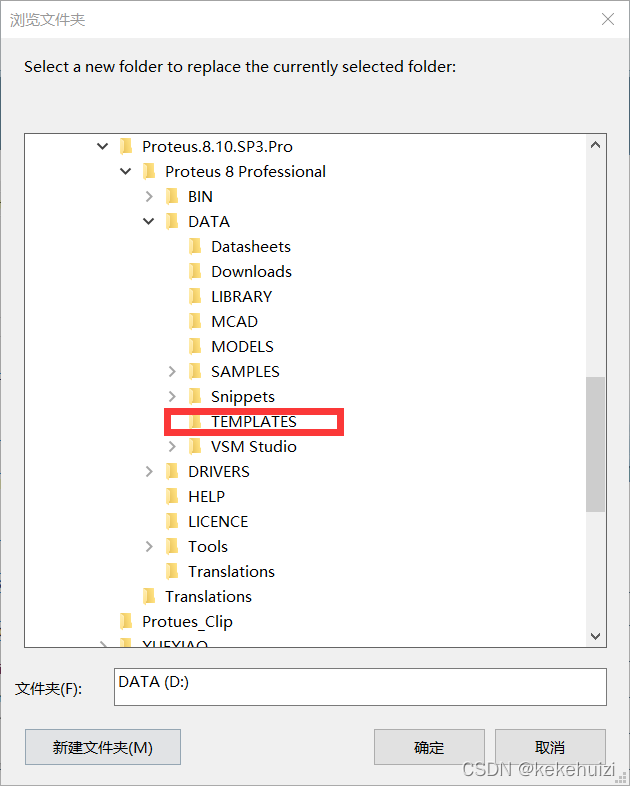
Task: Select Translations folder under Proteus 8 Professional
Action: pos(231,571)
